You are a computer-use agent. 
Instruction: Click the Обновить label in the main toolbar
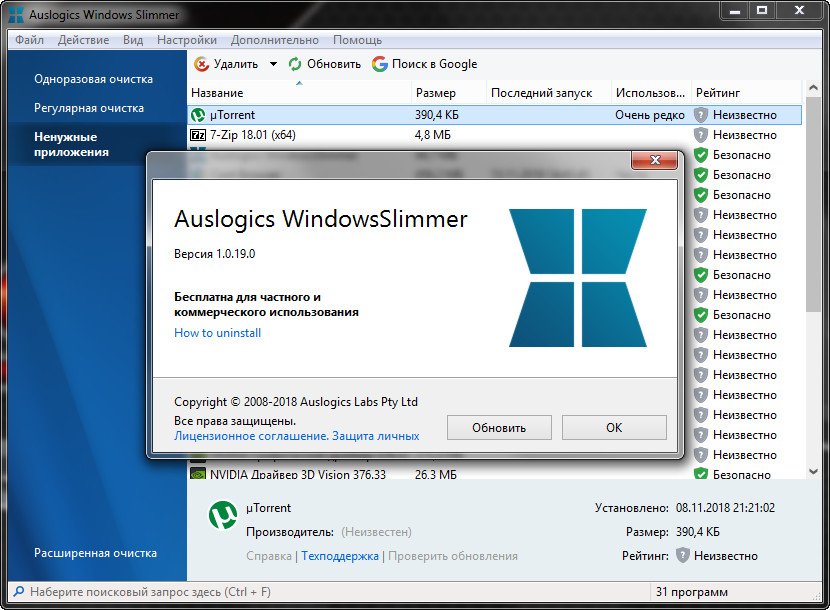[334, 65]
